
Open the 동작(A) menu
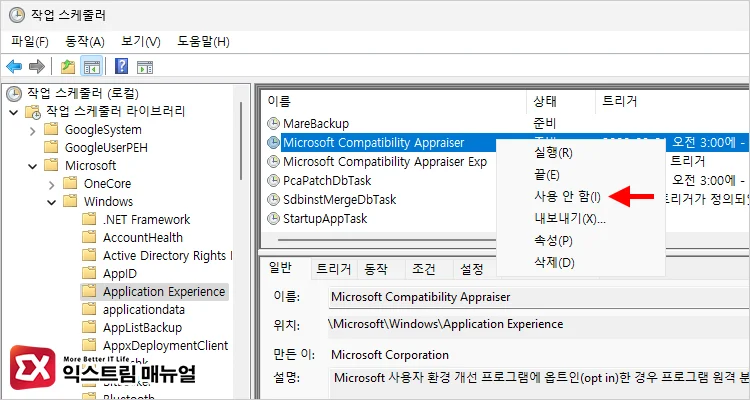[x=85, y=42]
